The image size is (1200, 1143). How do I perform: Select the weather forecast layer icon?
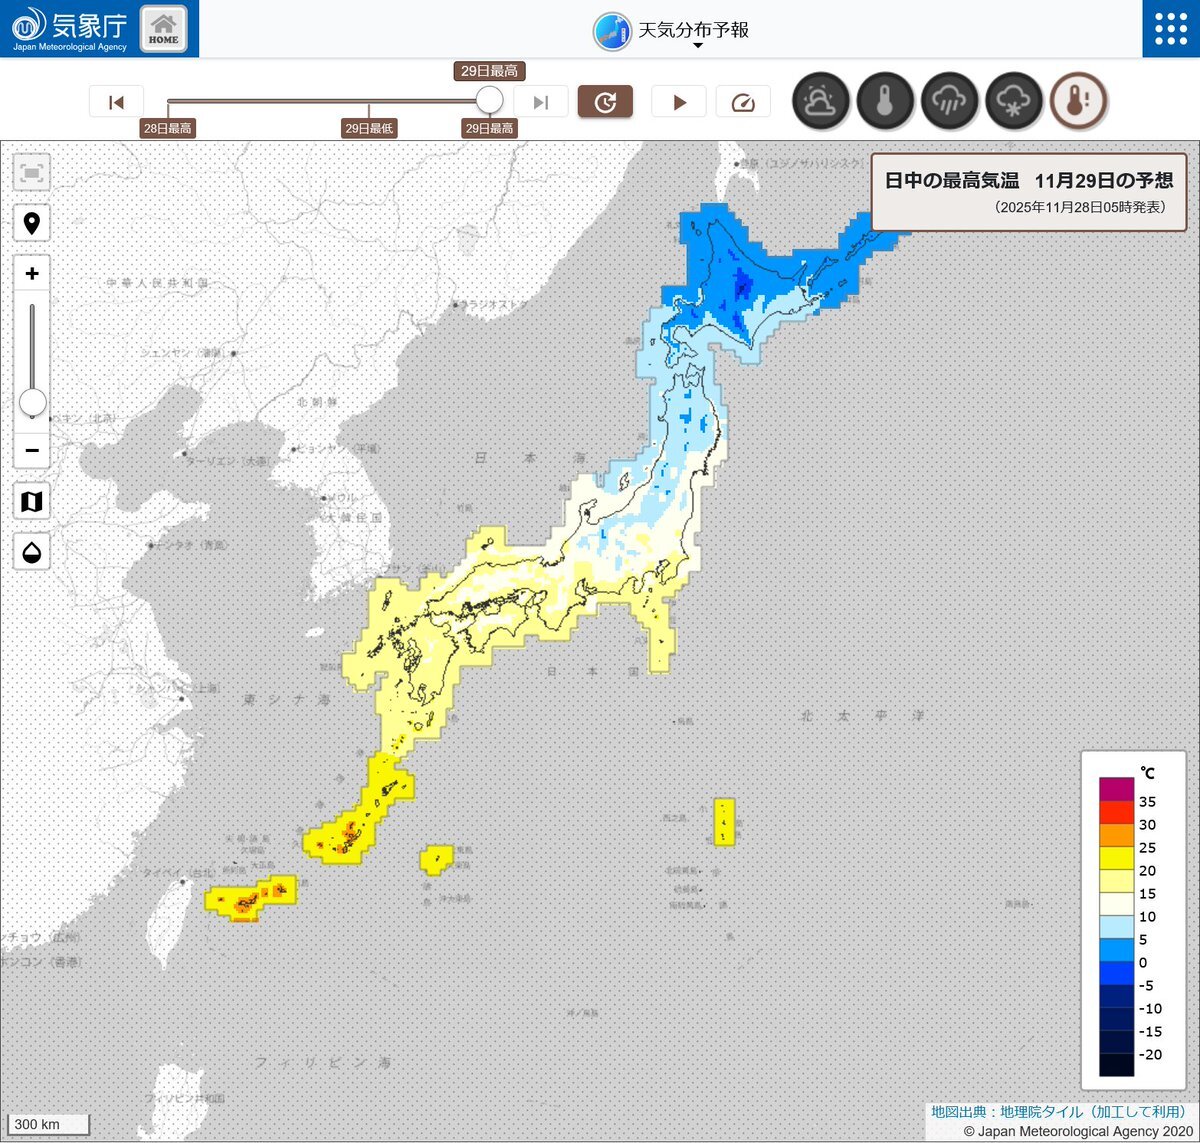tap(821, 101)
